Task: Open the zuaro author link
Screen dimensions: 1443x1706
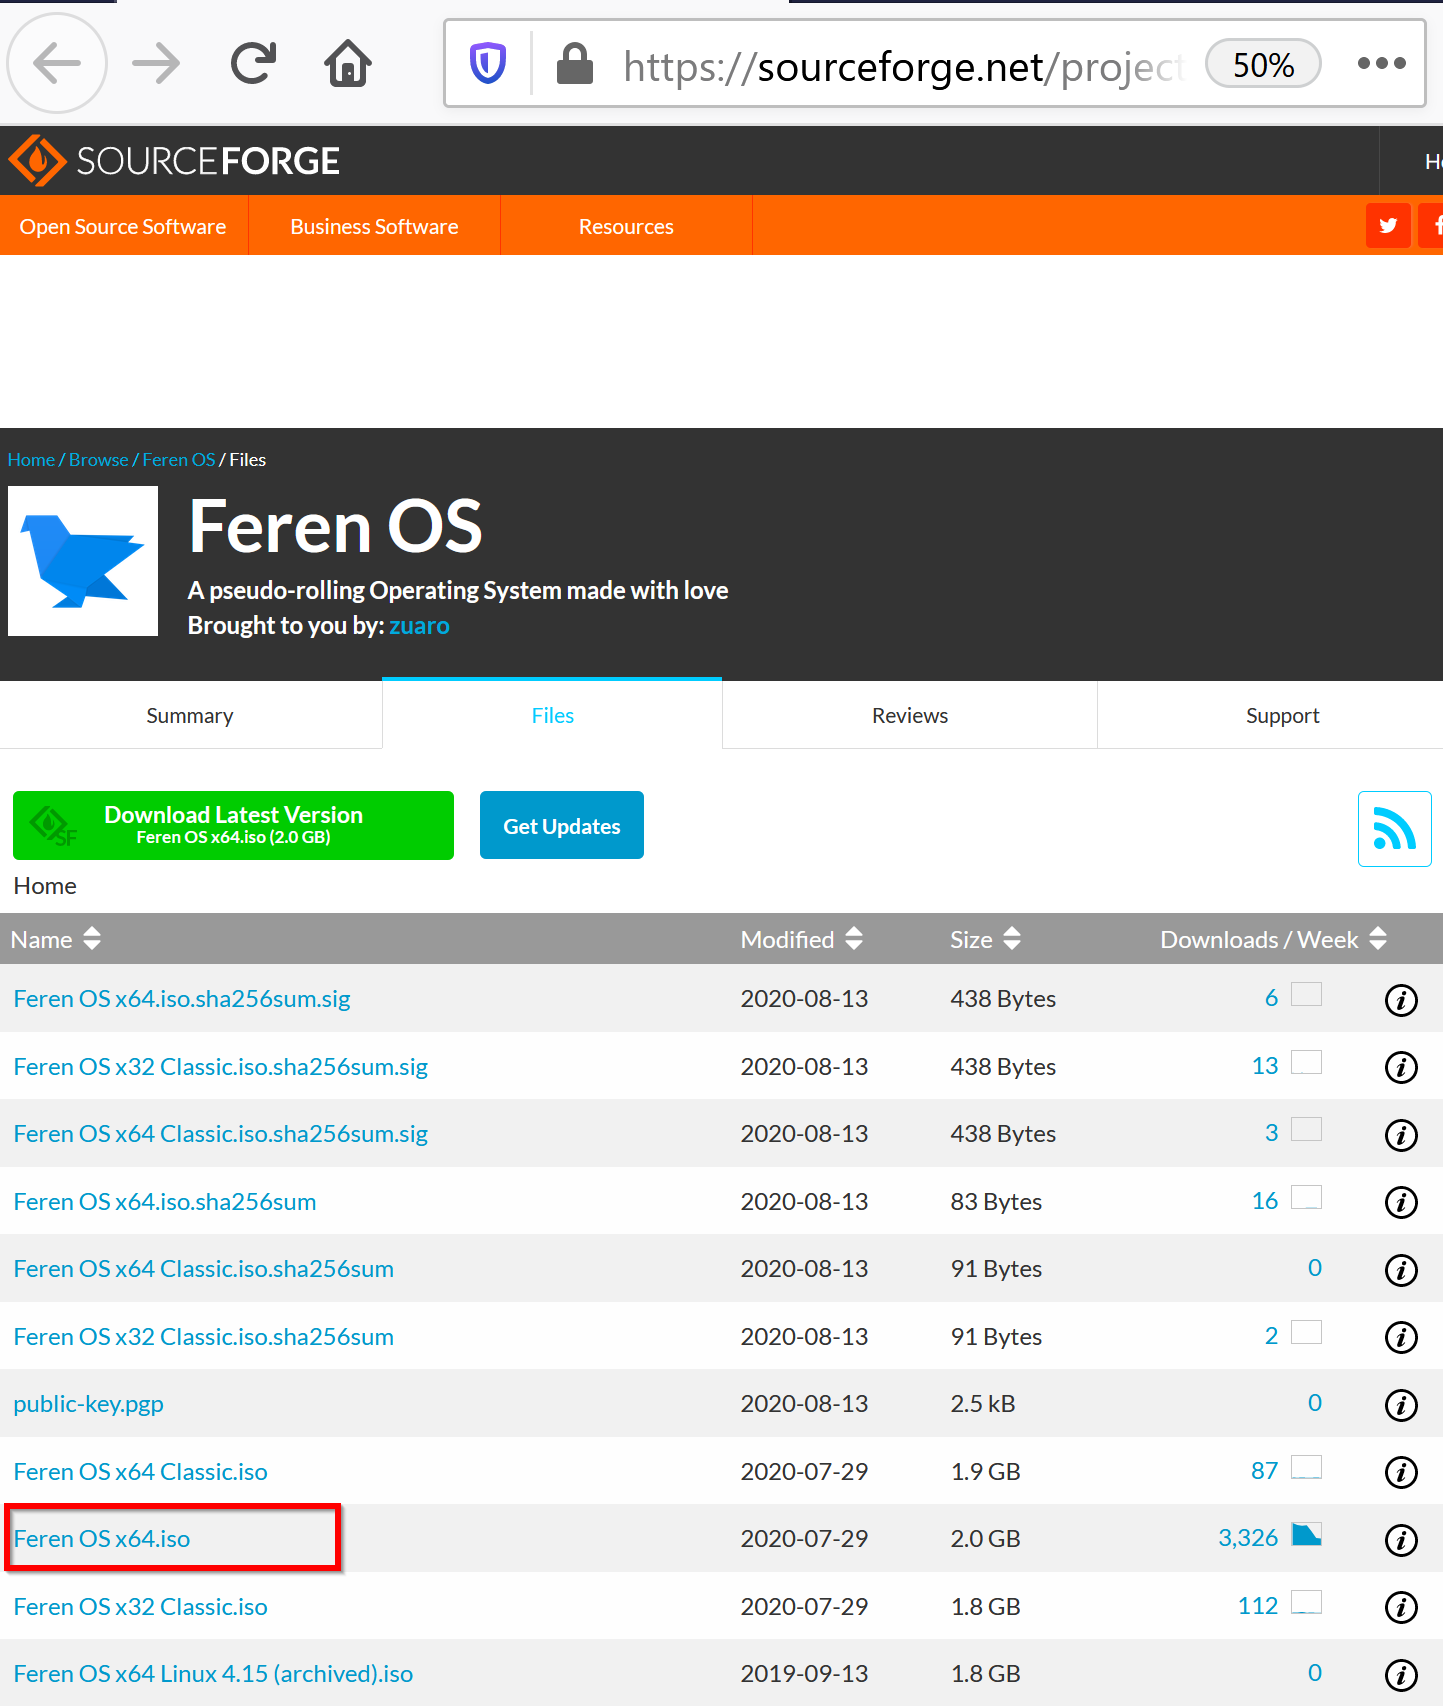Action: (x=419, y=626)
